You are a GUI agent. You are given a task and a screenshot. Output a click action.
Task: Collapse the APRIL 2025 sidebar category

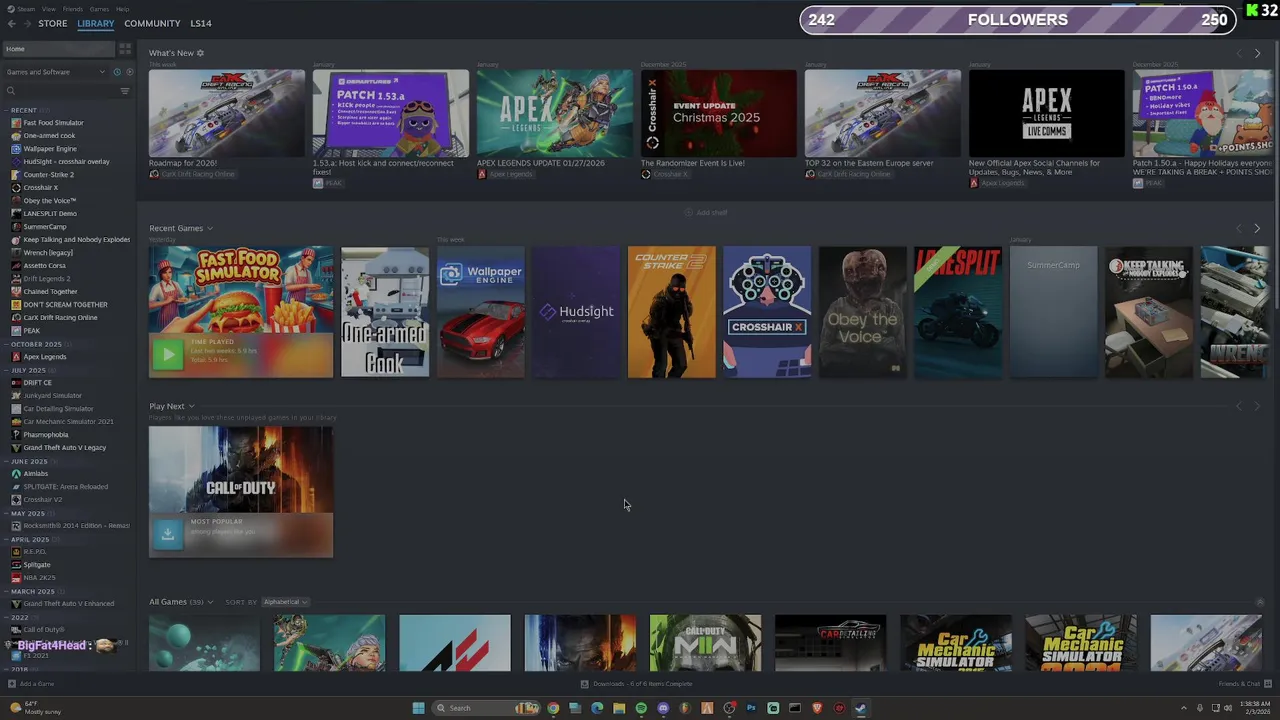pos(6,539)
